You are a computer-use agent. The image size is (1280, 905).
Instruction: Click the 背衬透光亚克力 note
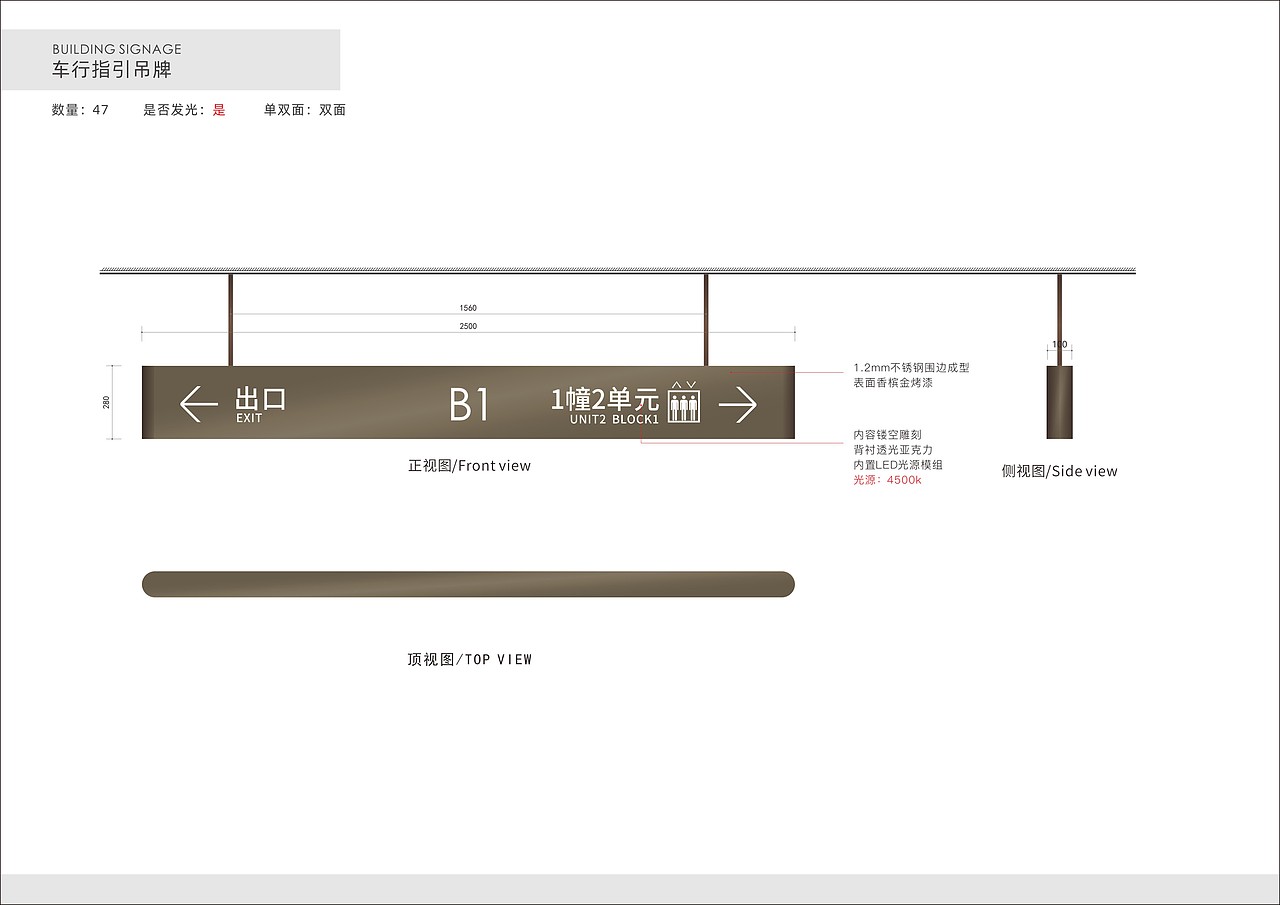coord(893,450)
